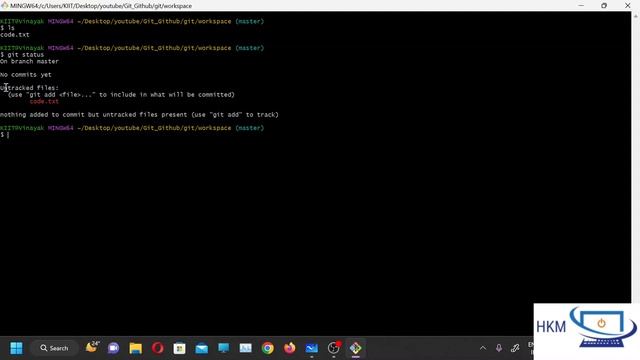Image resolution: width=640 pixels, height=360 pixels.
Task: Close the MINGW64 terminal window
Action: point(627,5)
